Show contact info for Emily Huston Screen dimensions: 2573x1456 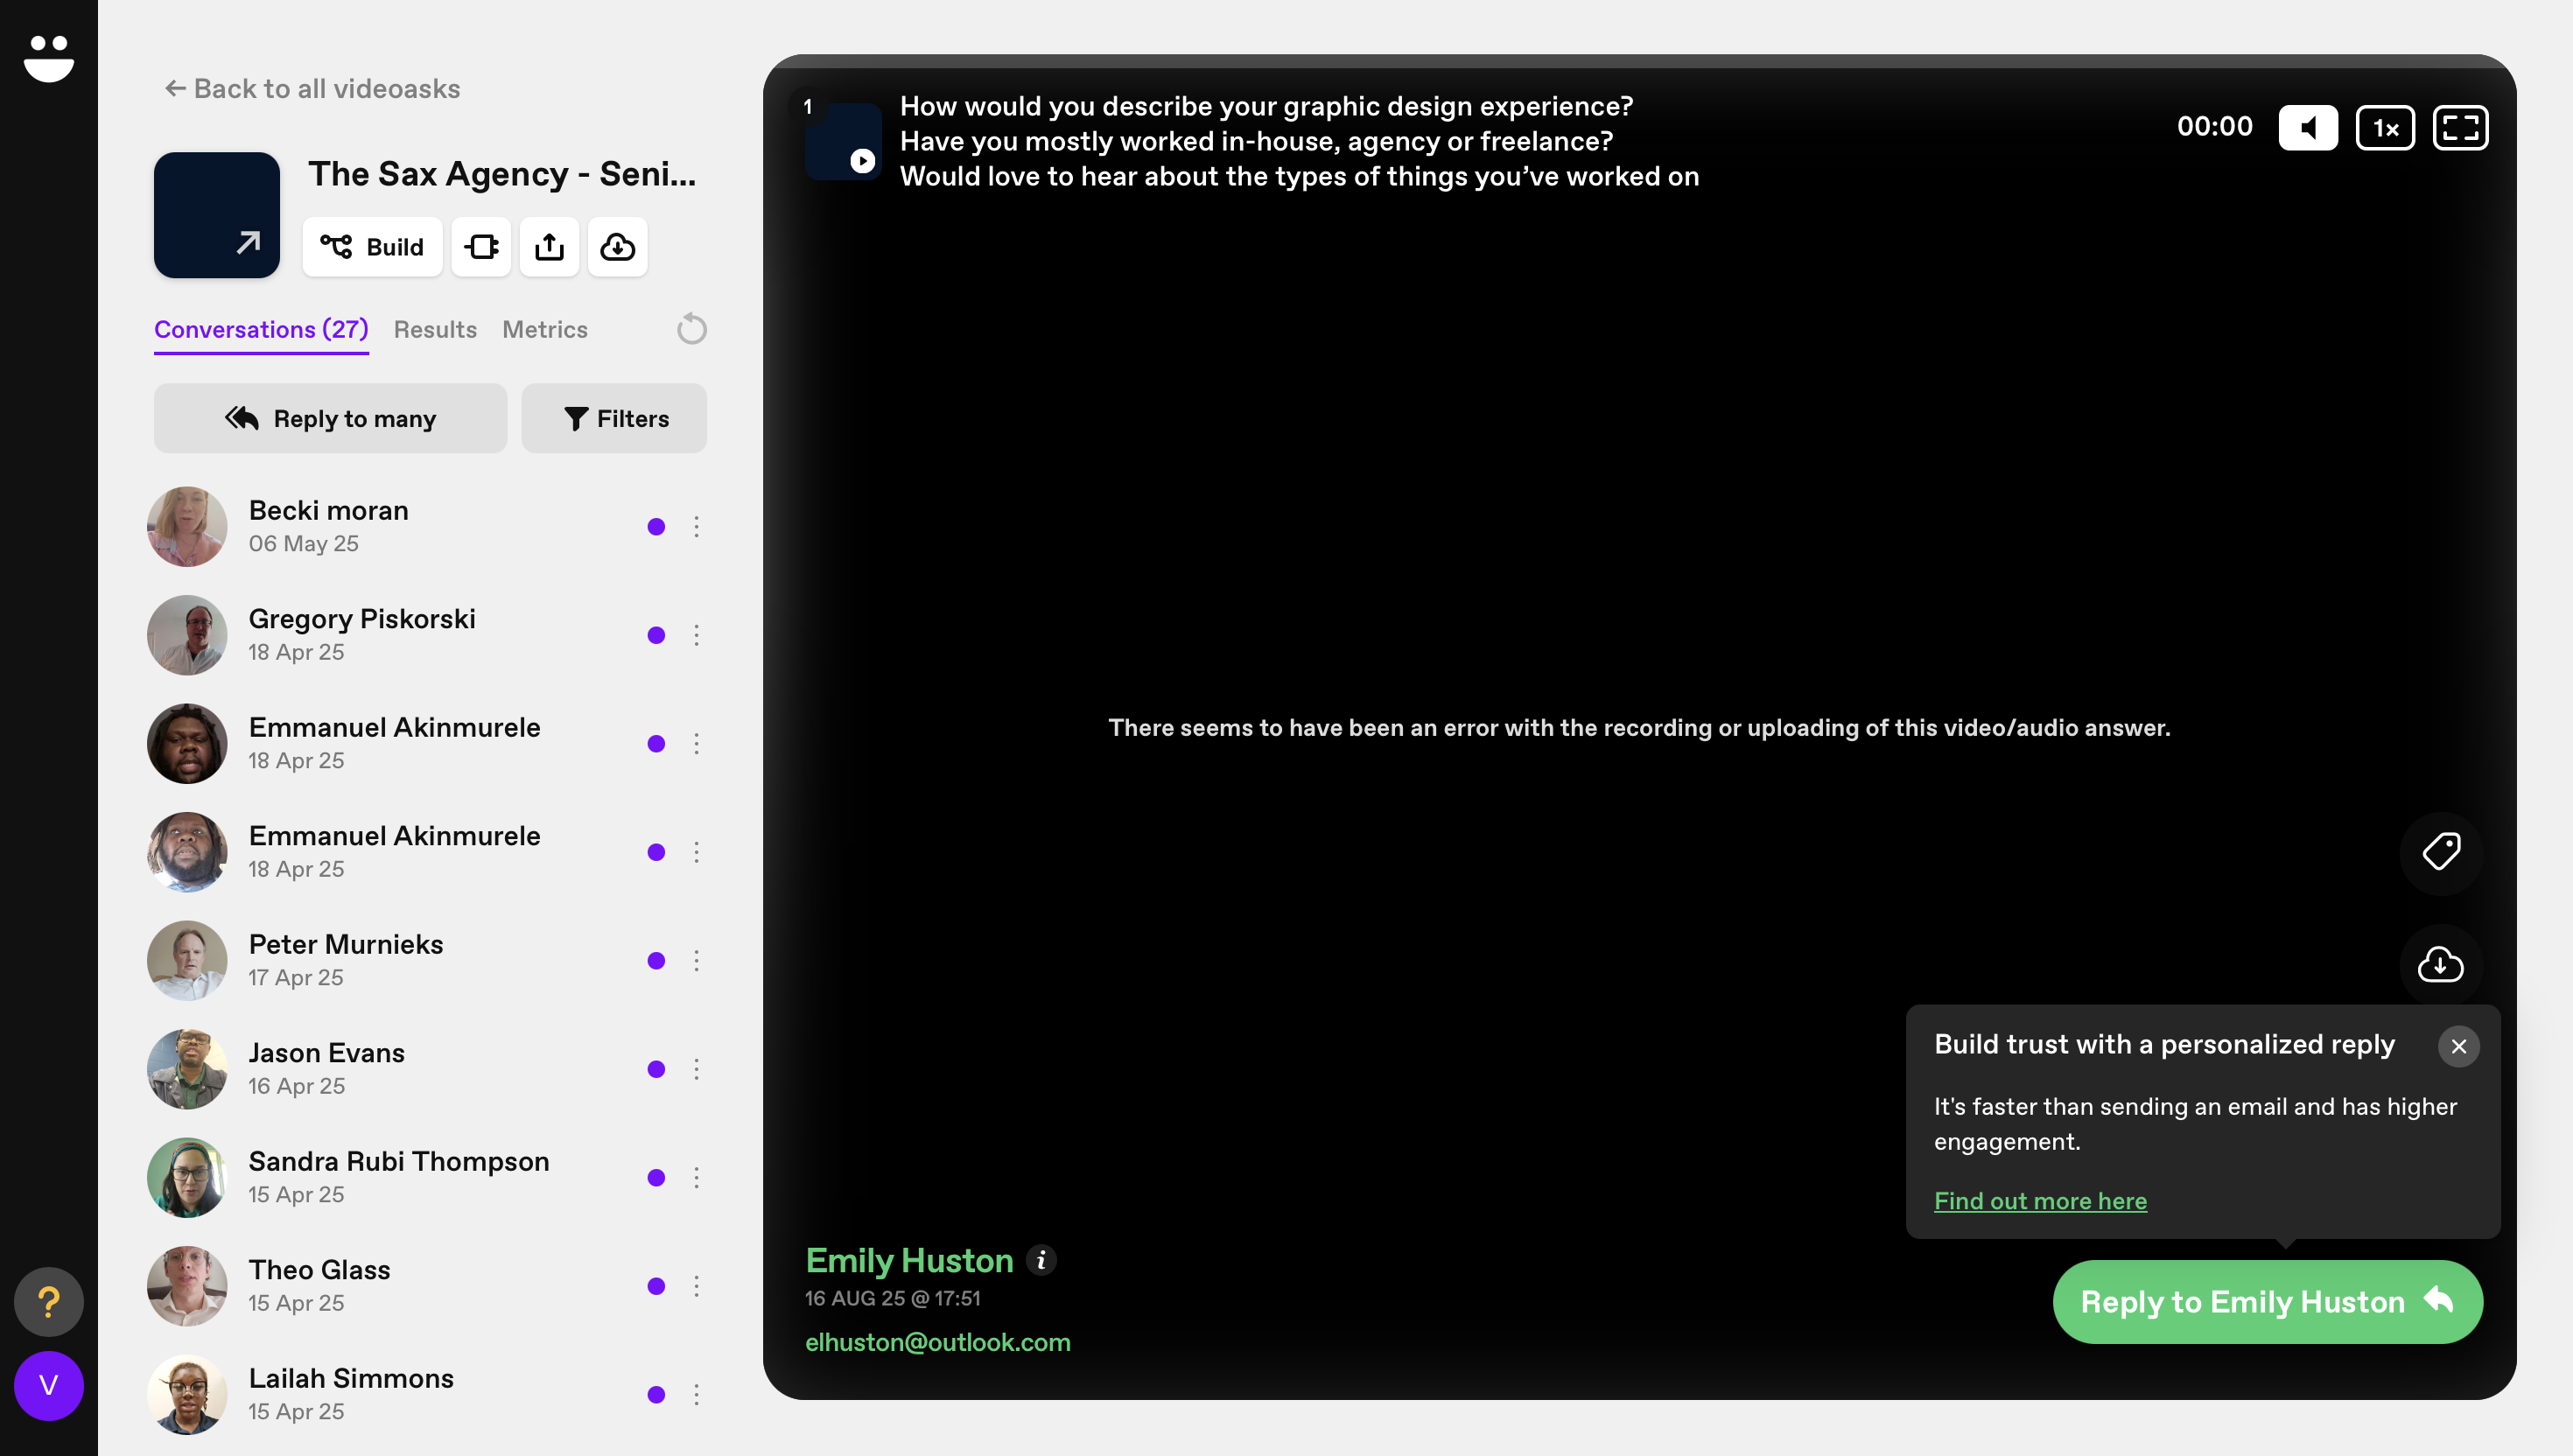point(1041,1260)
